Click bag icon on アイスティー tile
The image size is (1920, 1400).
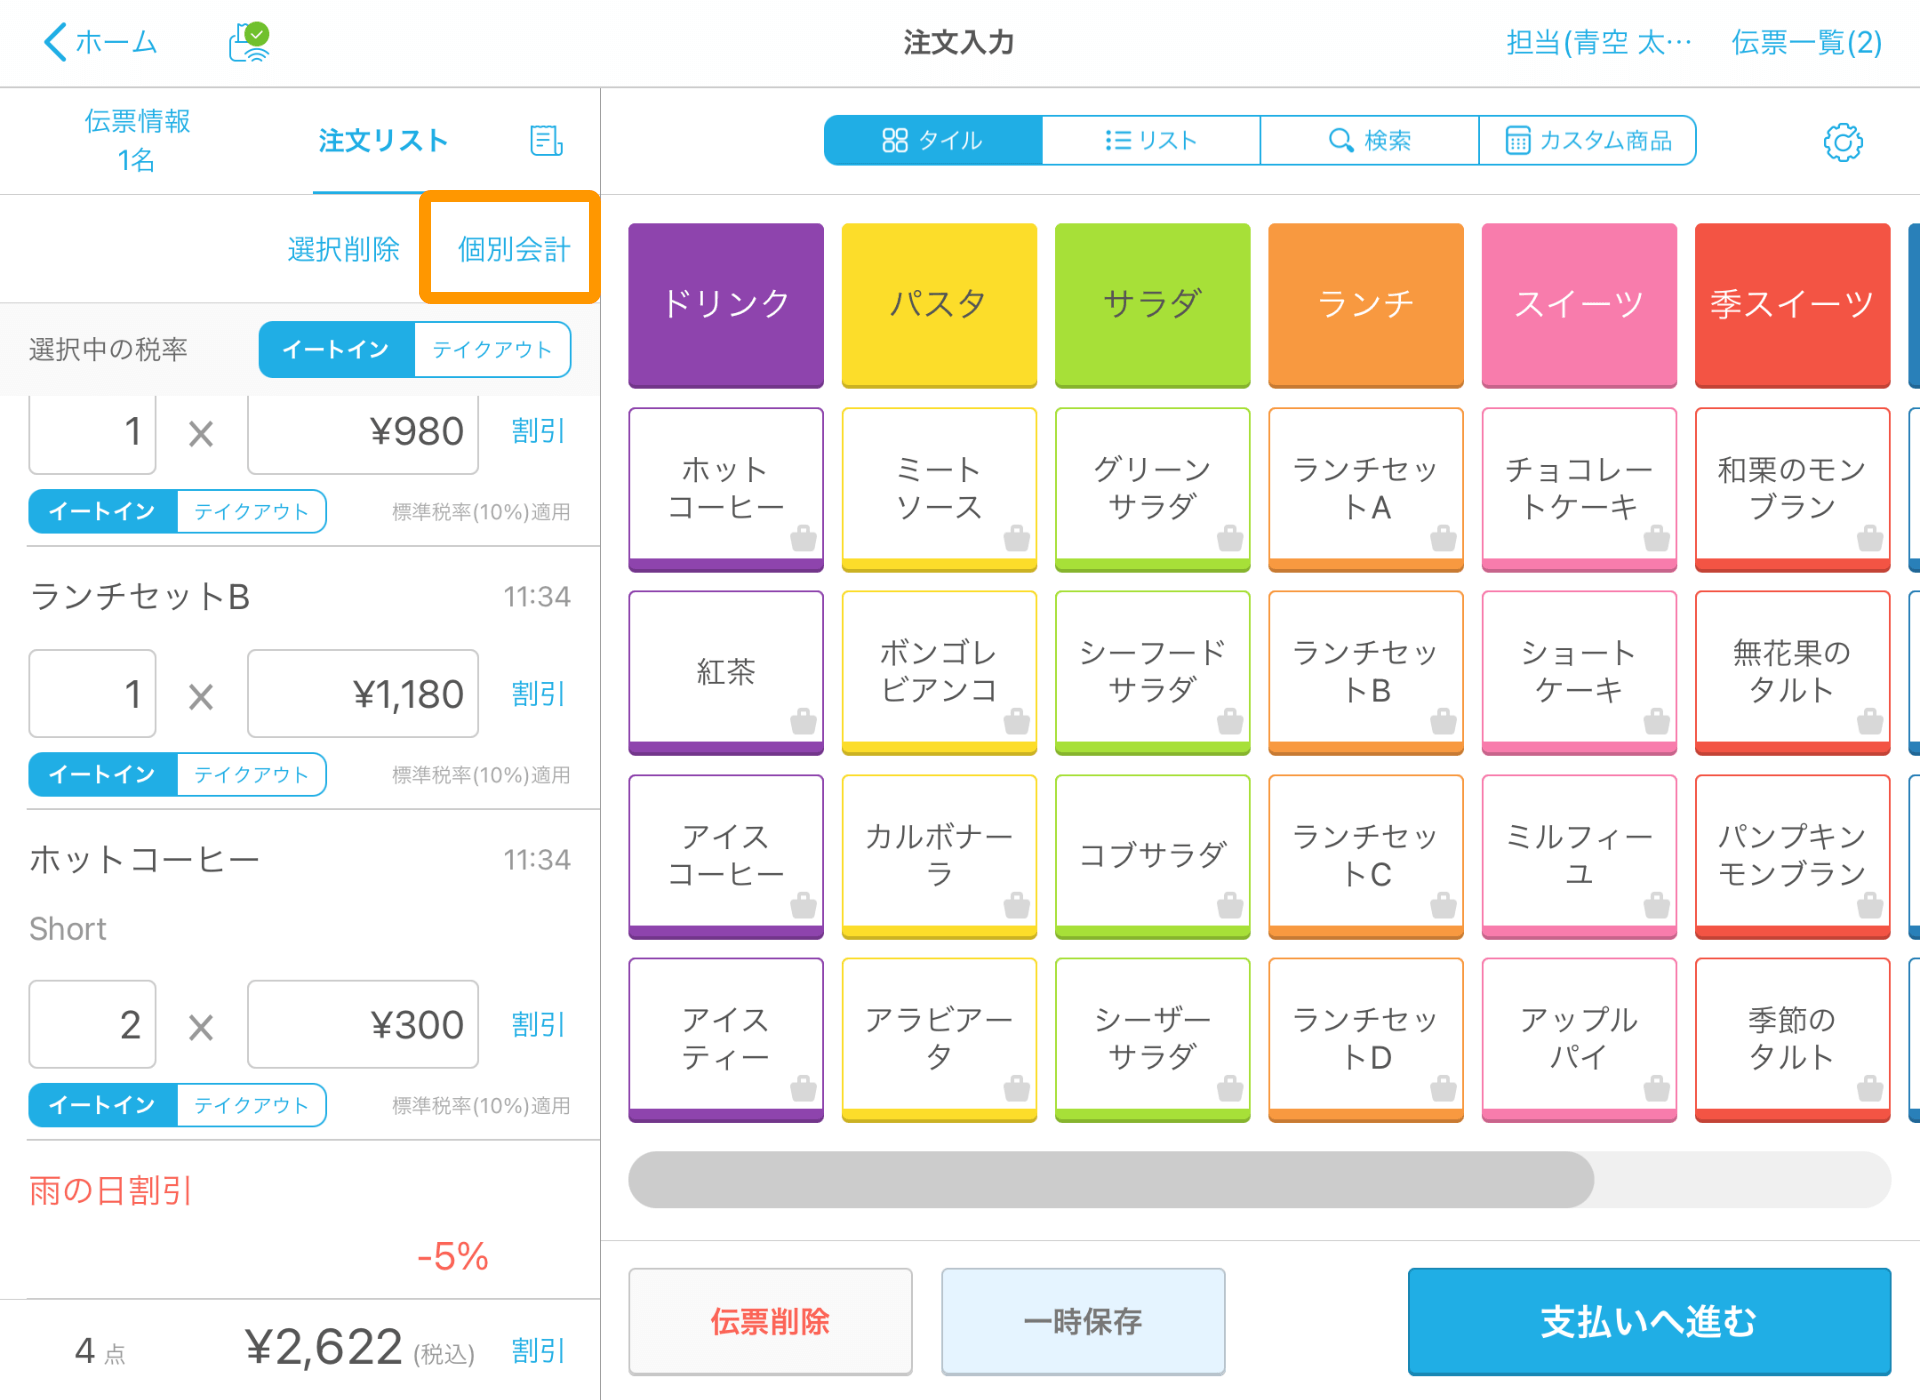[803, 1088]
